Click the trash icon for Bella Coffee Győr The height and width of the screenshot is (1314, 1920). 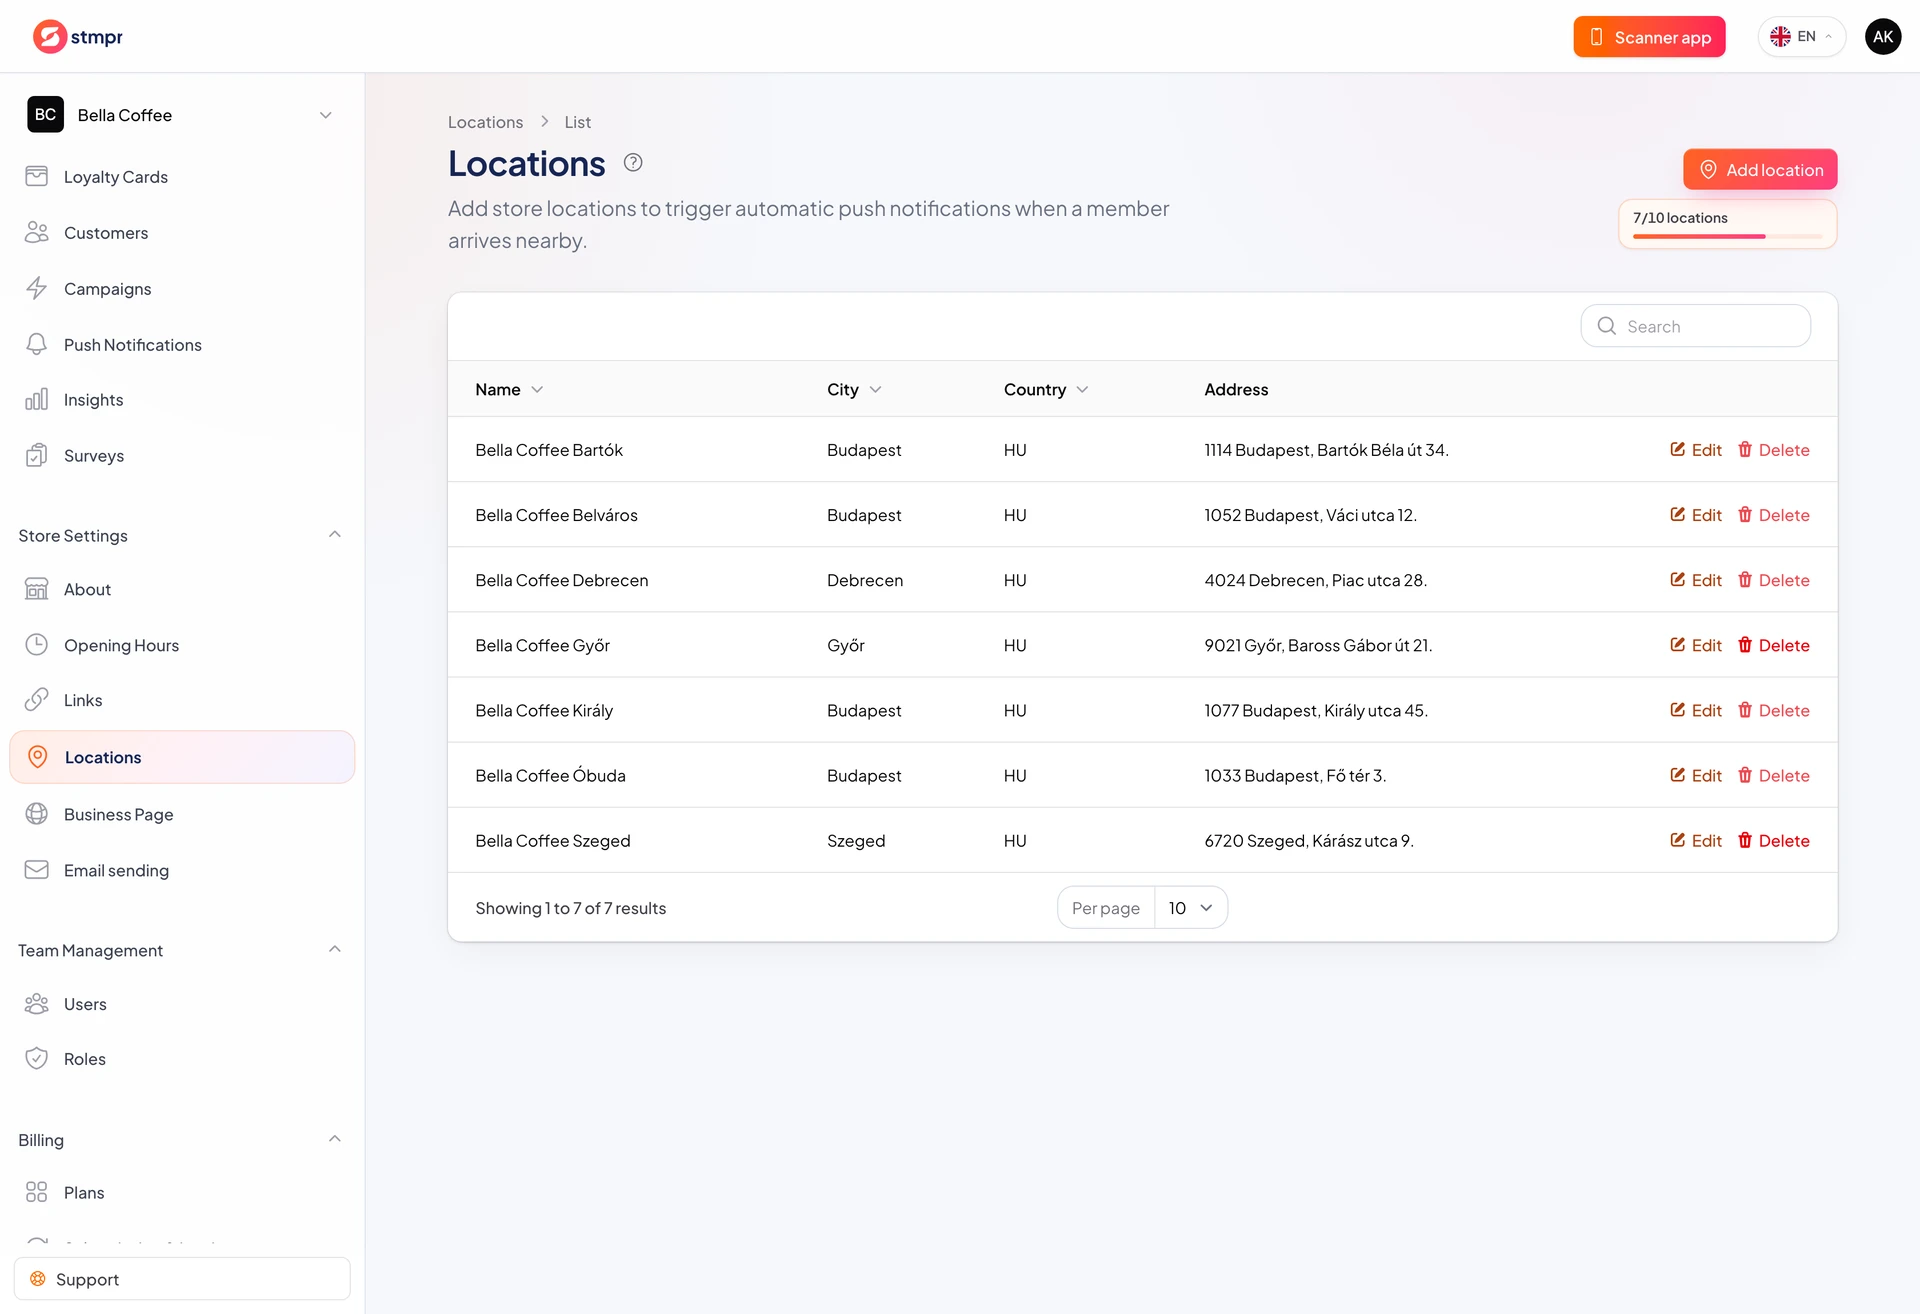coord(1745,644)
